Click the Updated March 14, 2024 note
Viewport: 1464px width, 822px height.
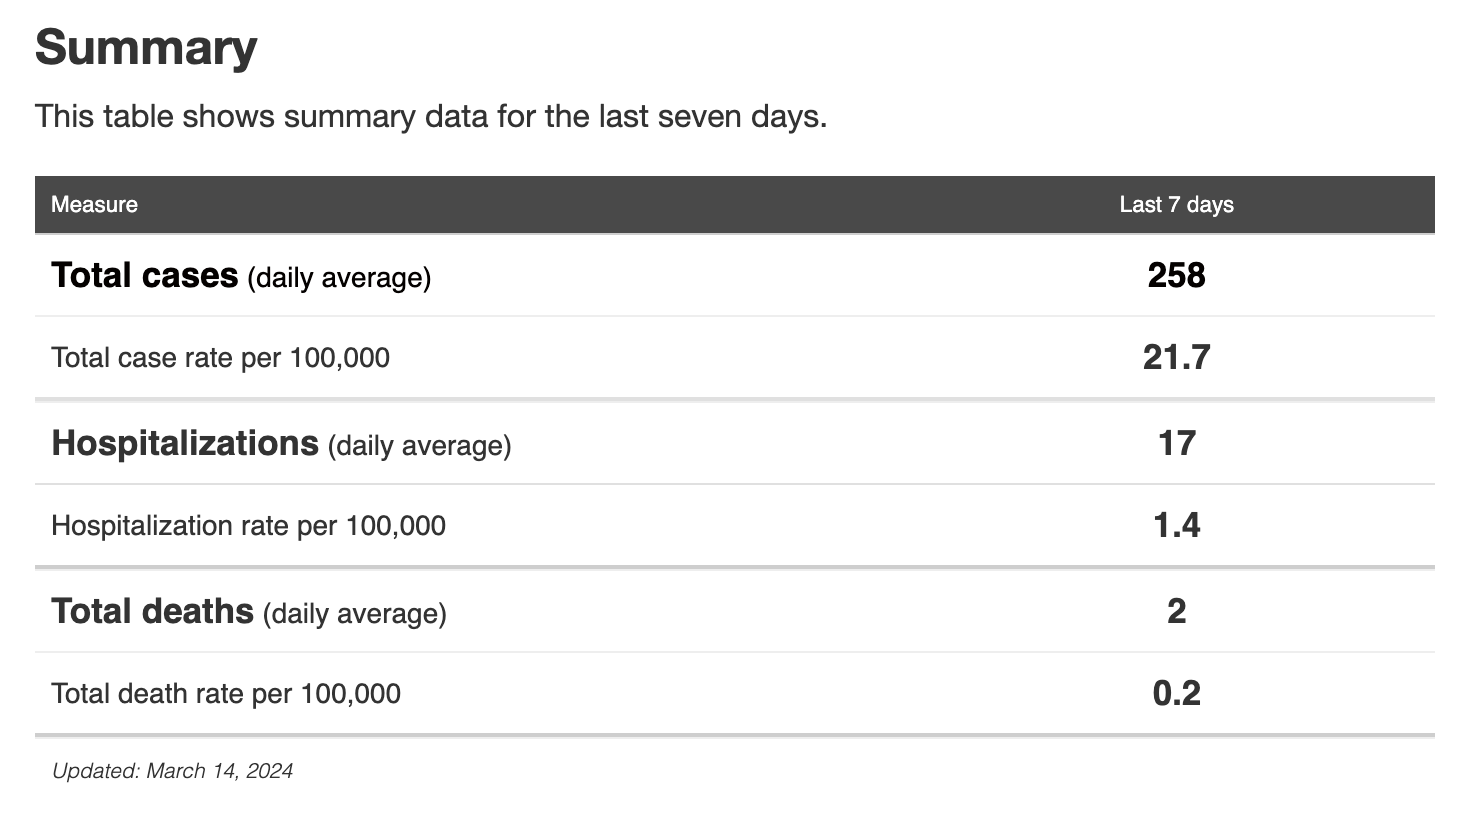click(172, 771)
